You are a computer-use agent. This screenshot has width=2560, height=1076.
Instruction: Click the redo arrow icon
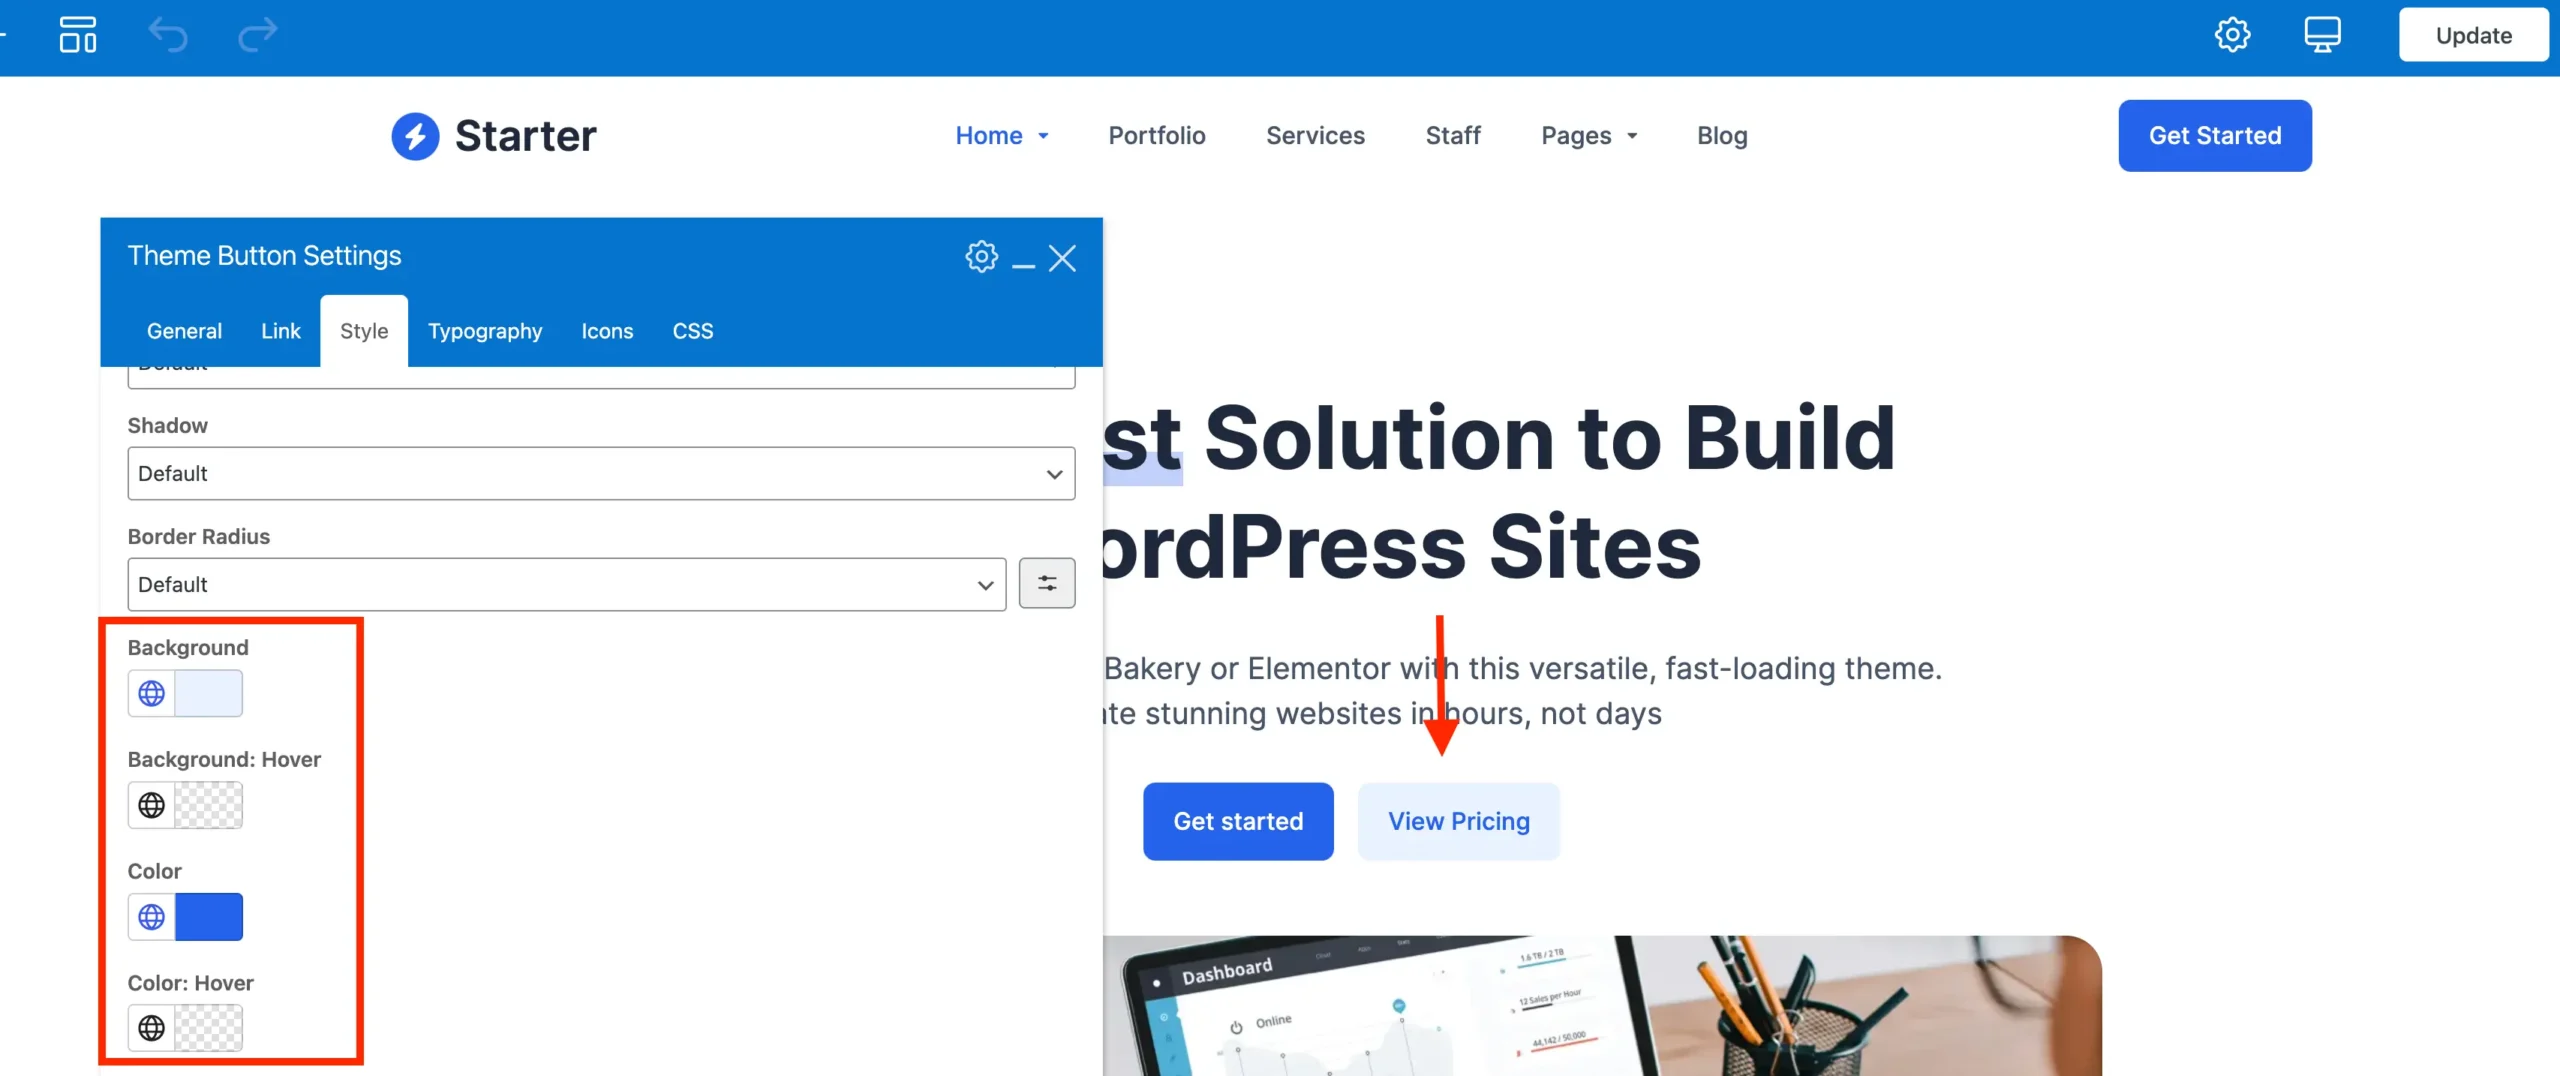pos(258,35)
